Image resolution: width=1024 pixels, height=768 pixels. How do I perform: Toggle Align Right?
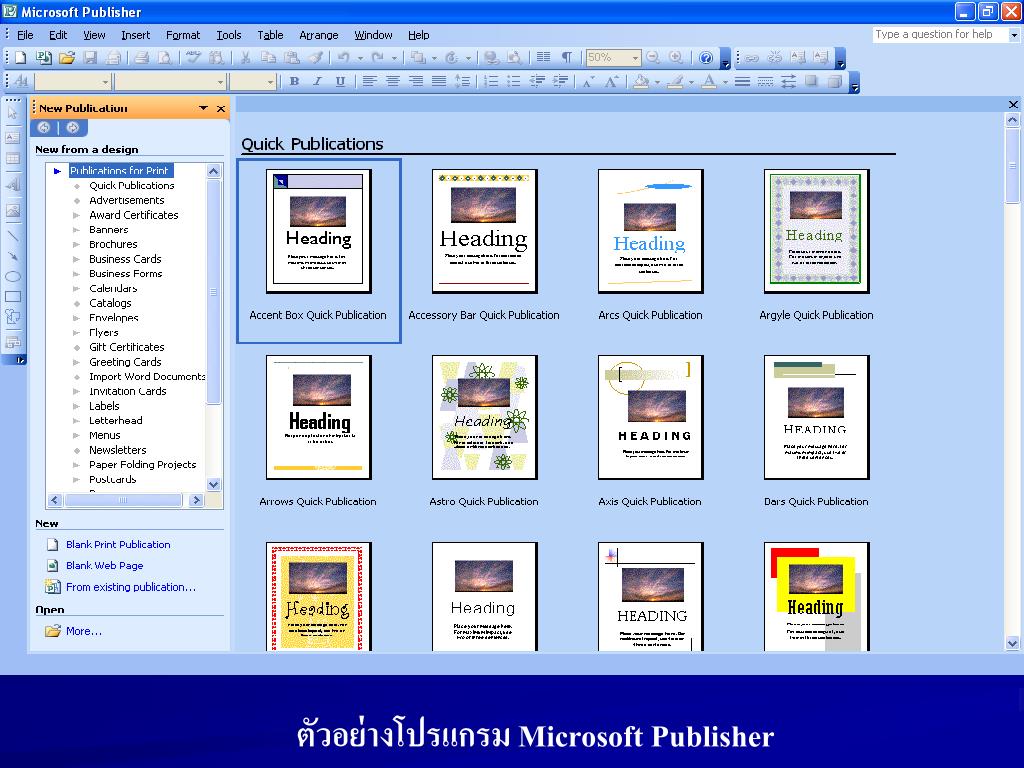click(x=415, y=82)
